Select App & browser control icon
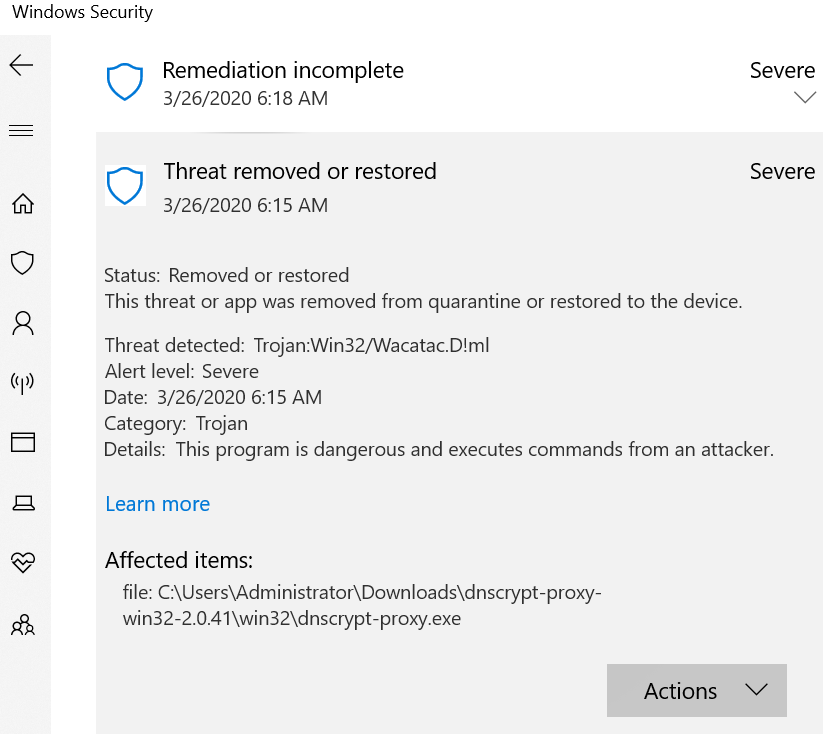Viewport: 825px width, 734px height. coord(24,441)
